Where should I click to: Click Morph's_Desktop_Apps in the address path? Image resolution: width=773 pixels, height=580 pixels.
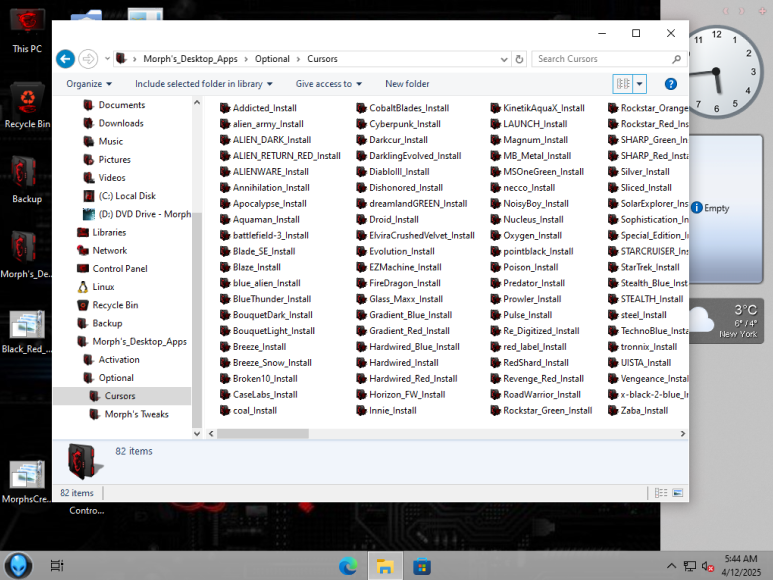tap(190, 59)
